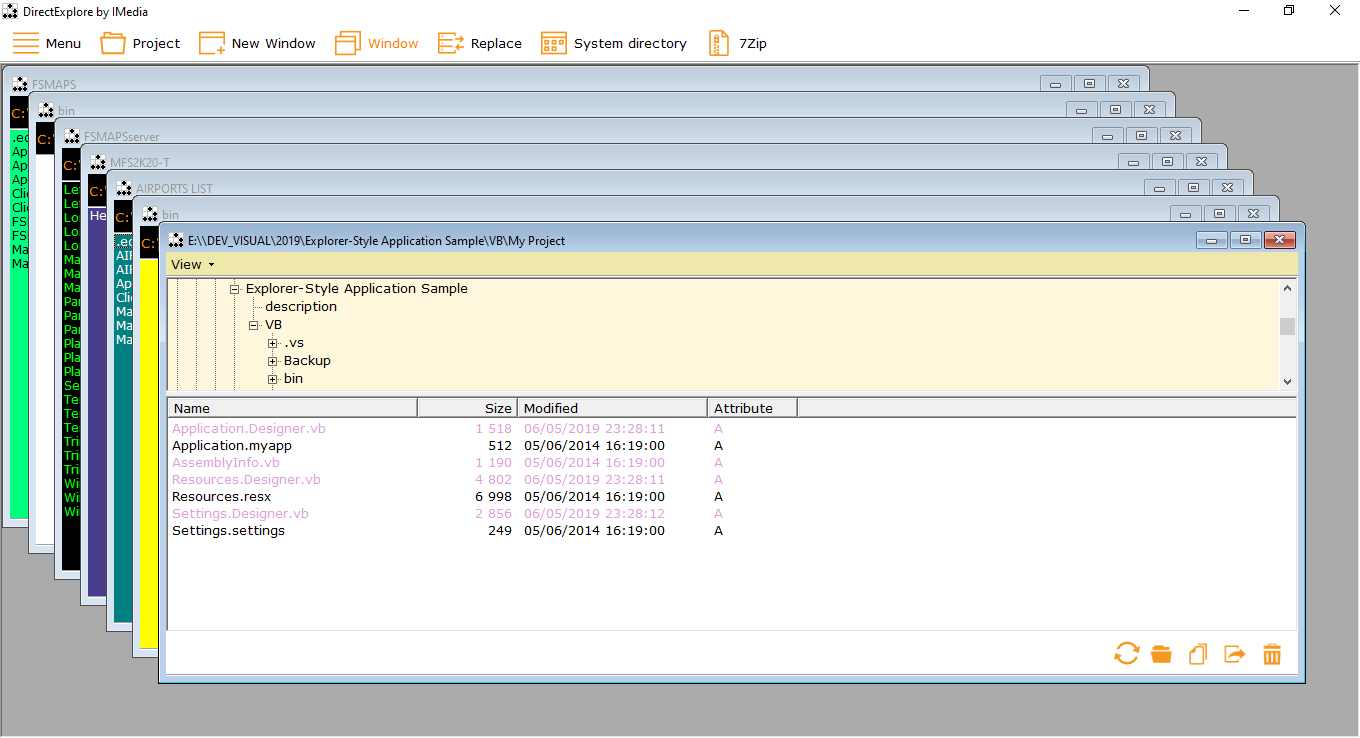
Task: Click the tree scrollbar down arrow
Action: 1288,381
